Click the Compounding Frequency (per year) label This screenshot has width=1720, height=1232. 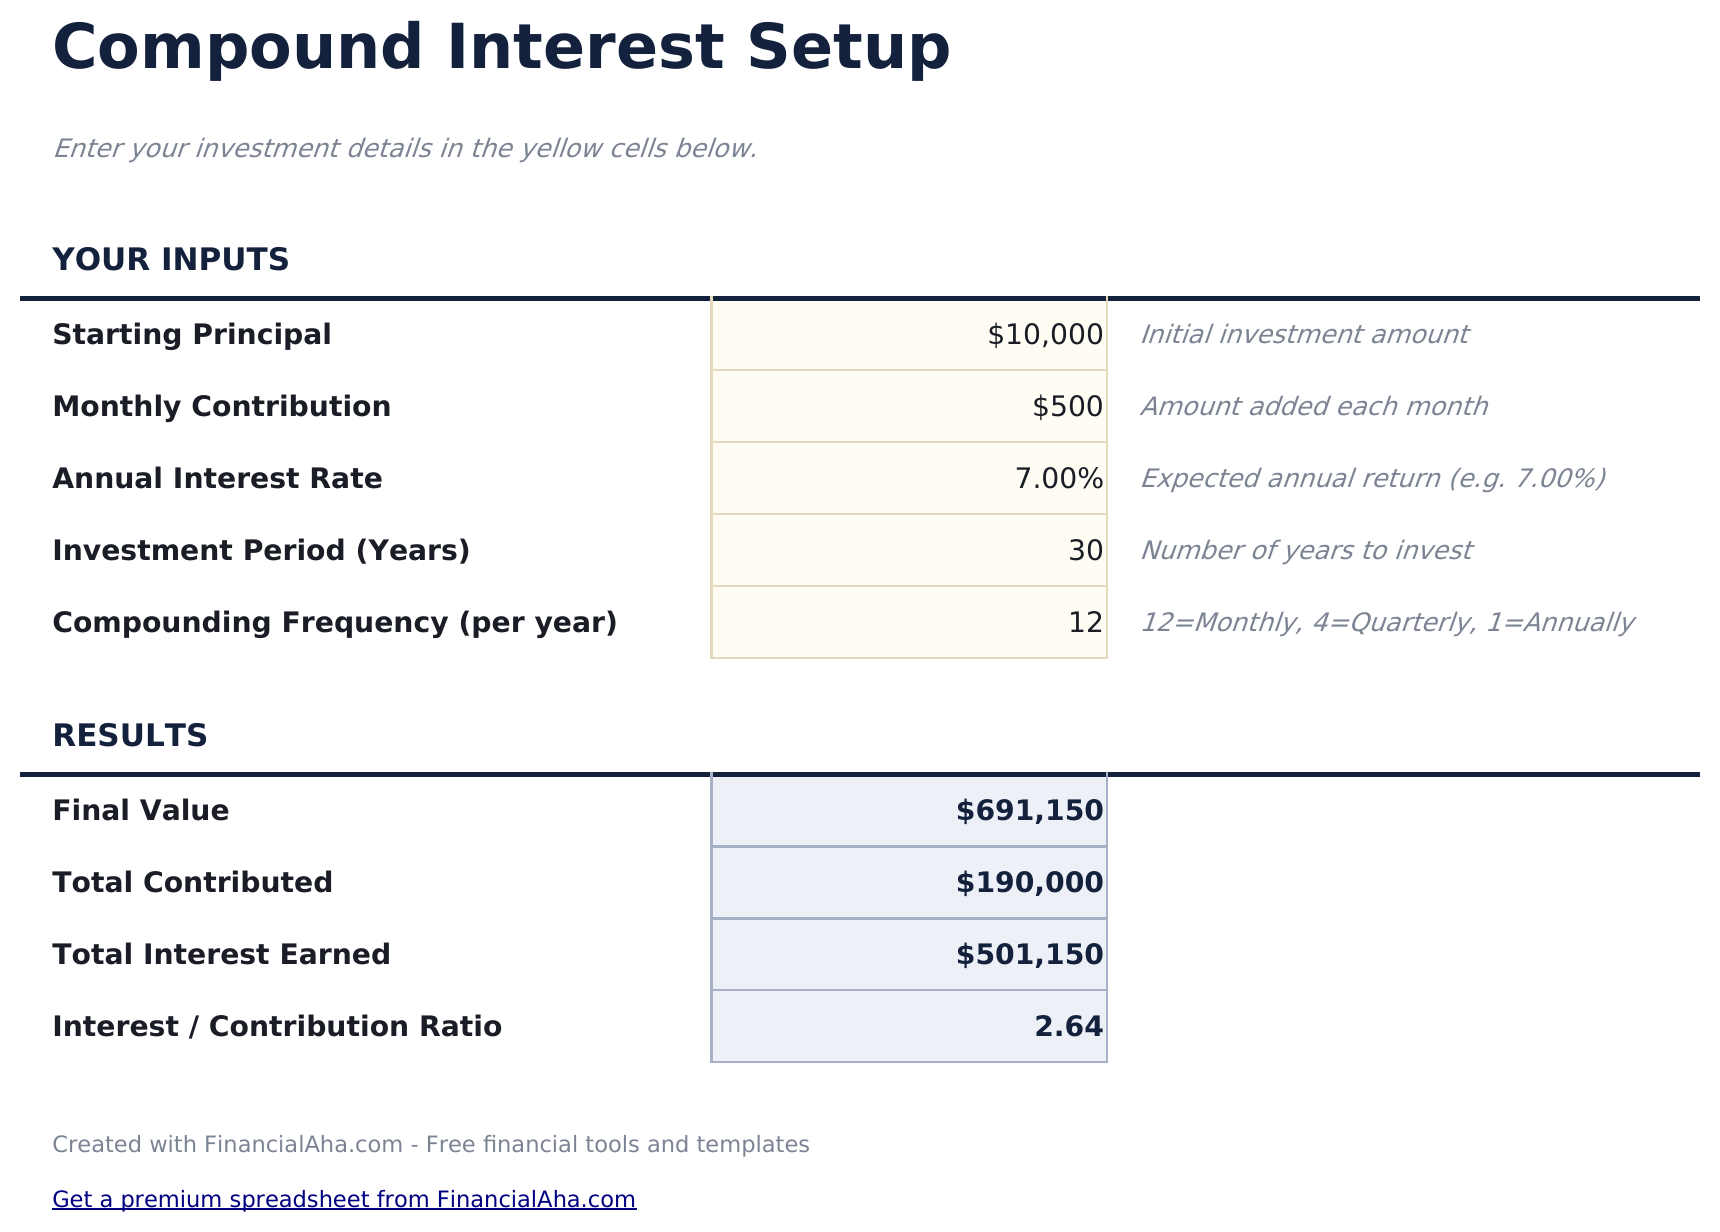(x=334, y=623)
